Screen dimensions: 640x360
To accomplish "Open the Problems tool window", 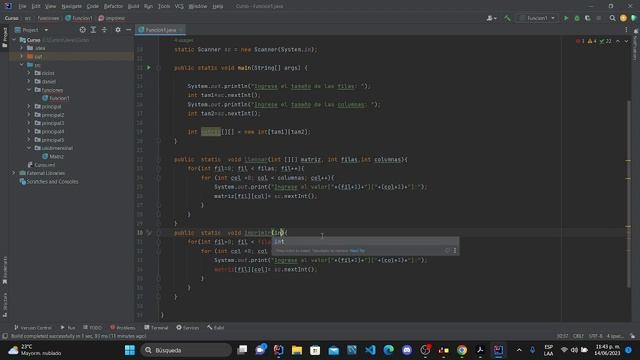I will click(x=123, y=328).
